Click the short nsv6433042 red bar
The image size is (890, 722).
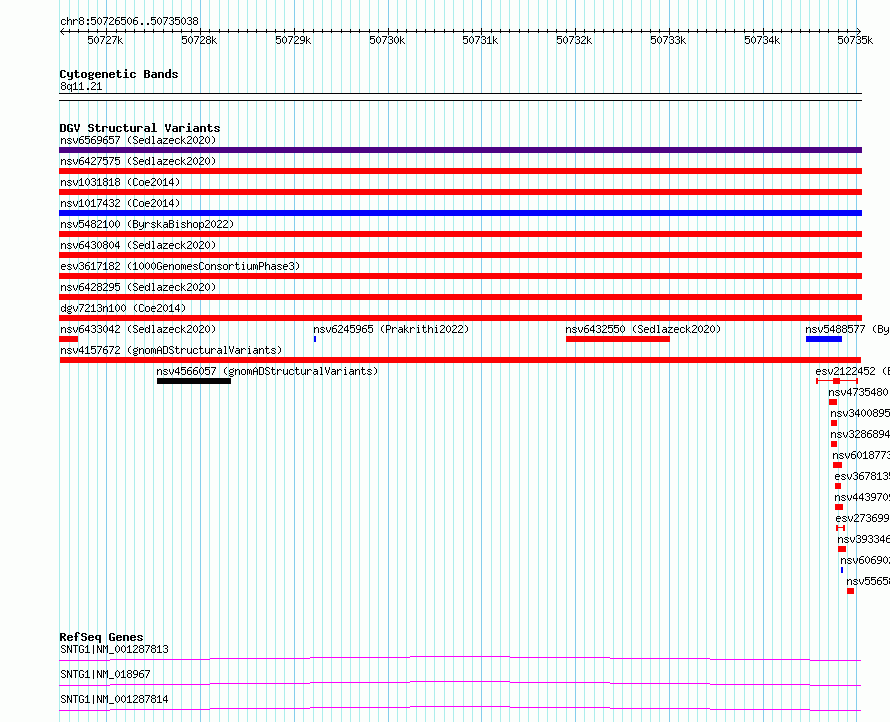point(68,339)
